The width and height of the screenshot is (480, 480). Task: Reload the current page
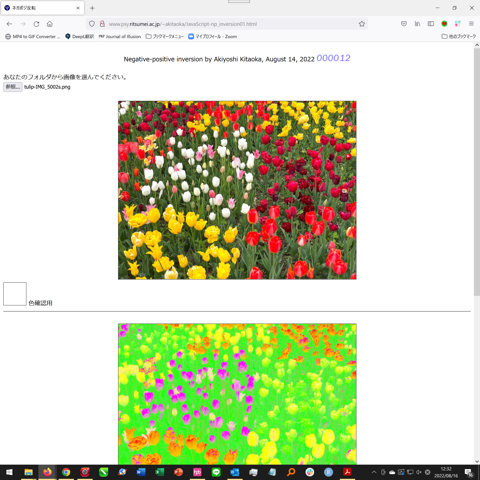(36, 24)
